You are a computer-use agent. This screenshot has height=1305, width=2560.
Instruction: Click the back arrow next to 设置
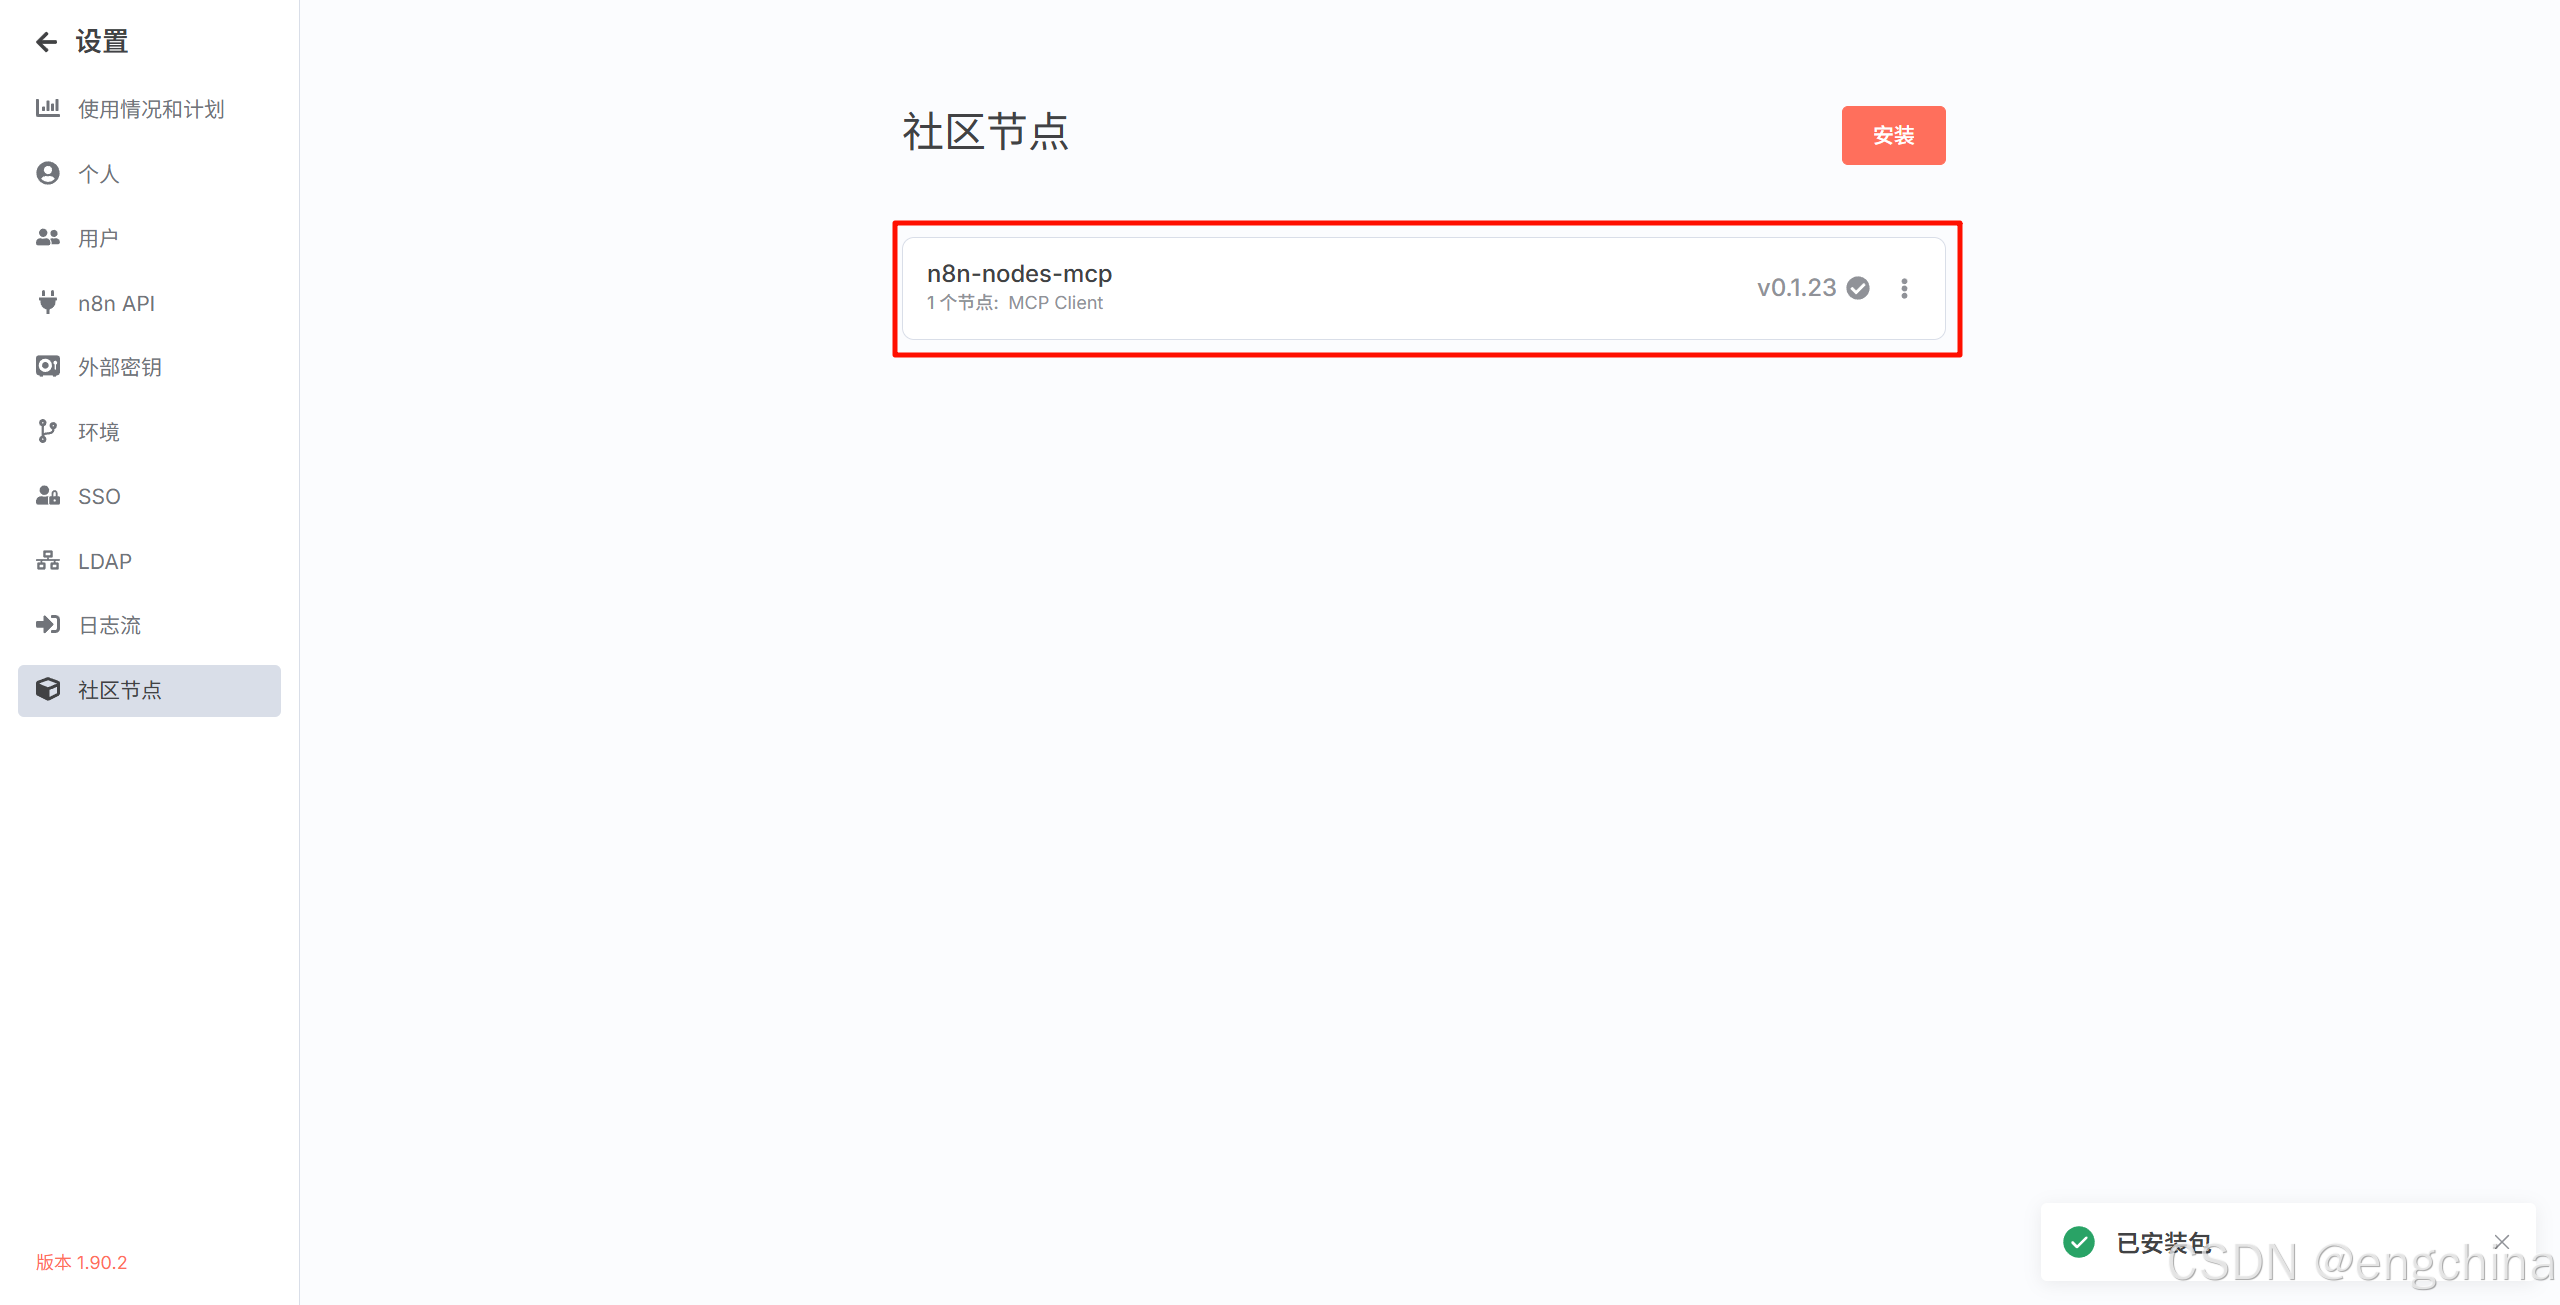click(46, 42)
